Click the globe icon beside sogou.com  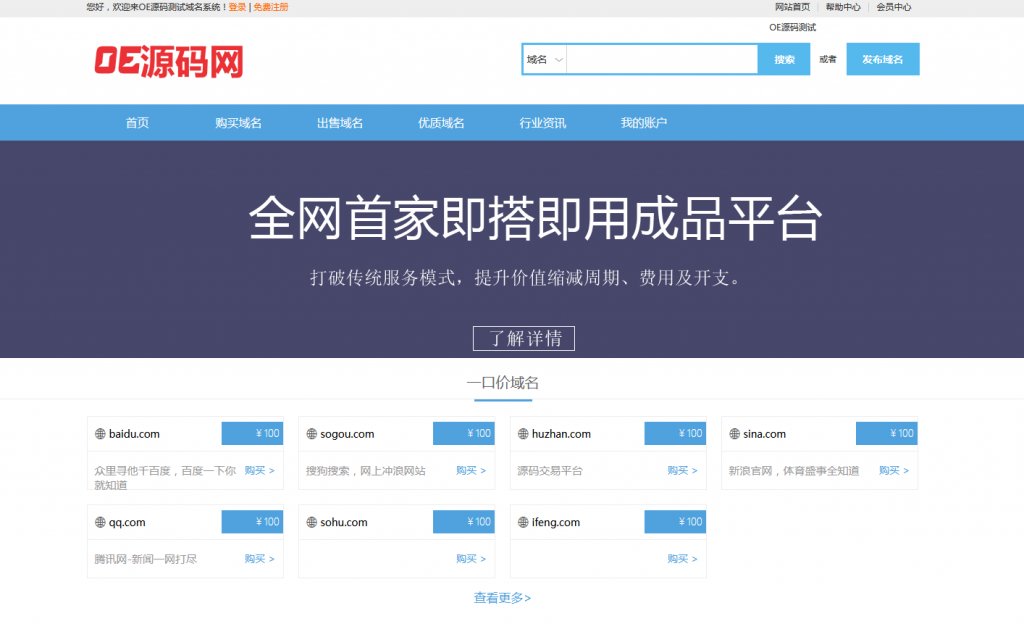[x=311, y=433]
